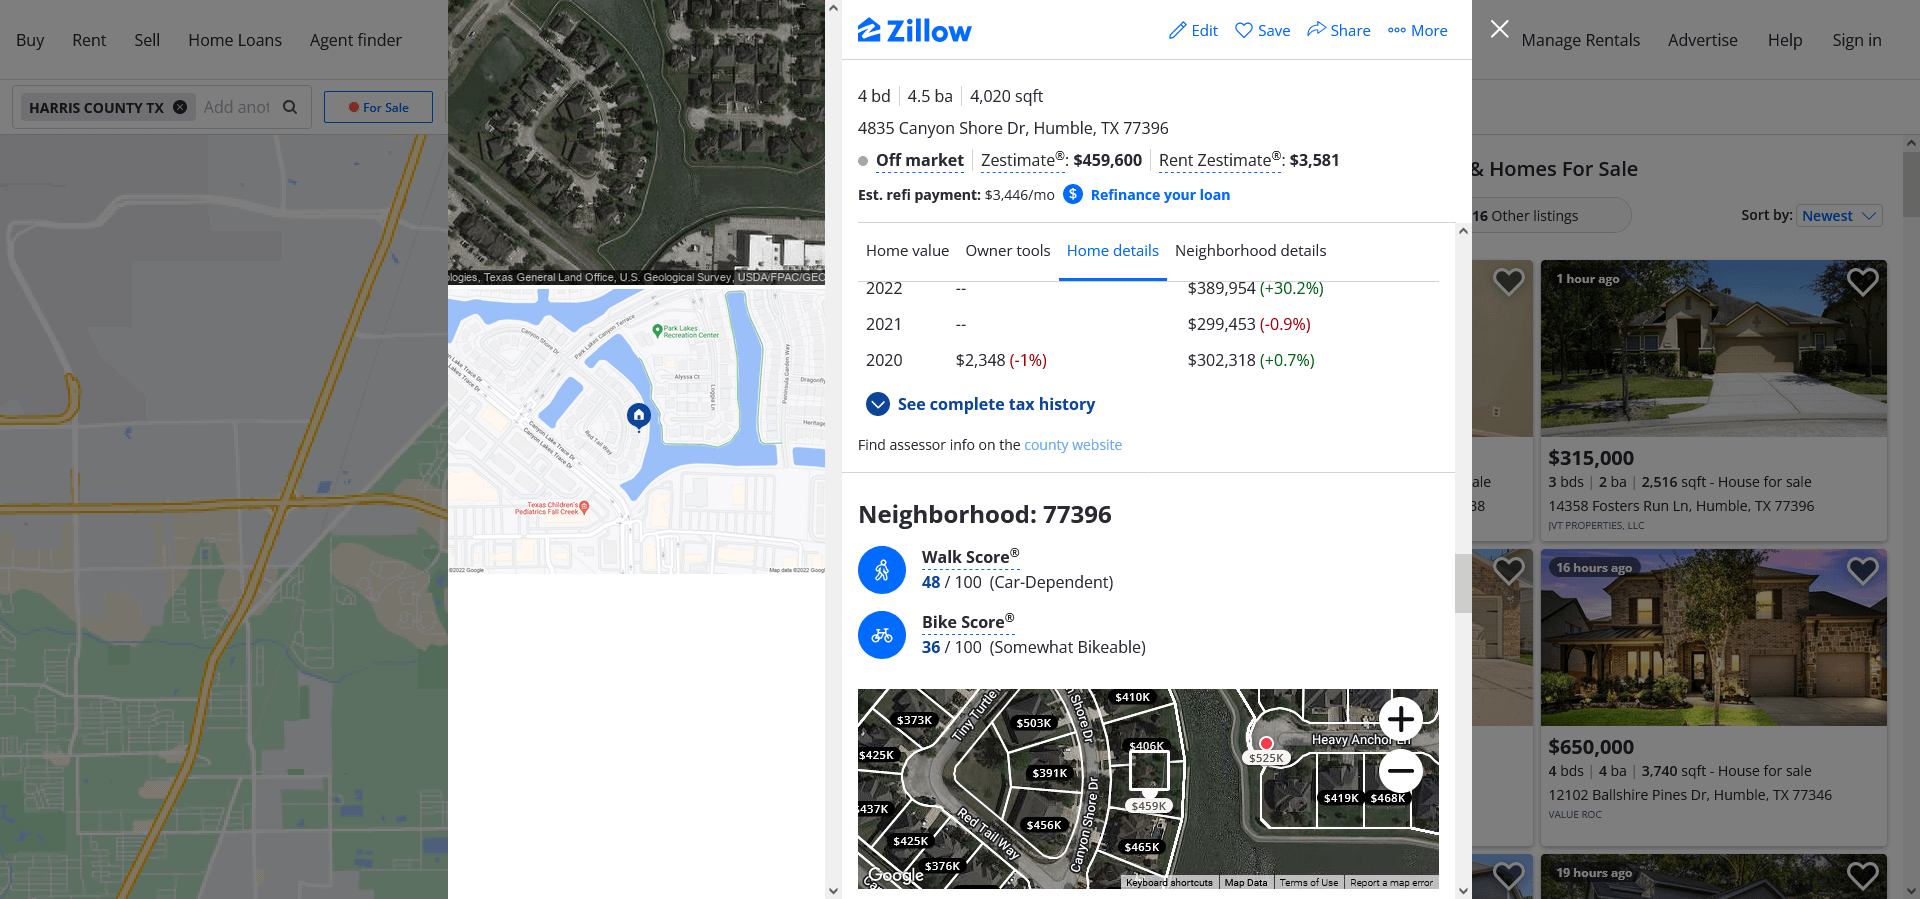Click the results list scrollbar up arrow
This screenshot has height=899, width=1920.
(x=1911, y=144)
